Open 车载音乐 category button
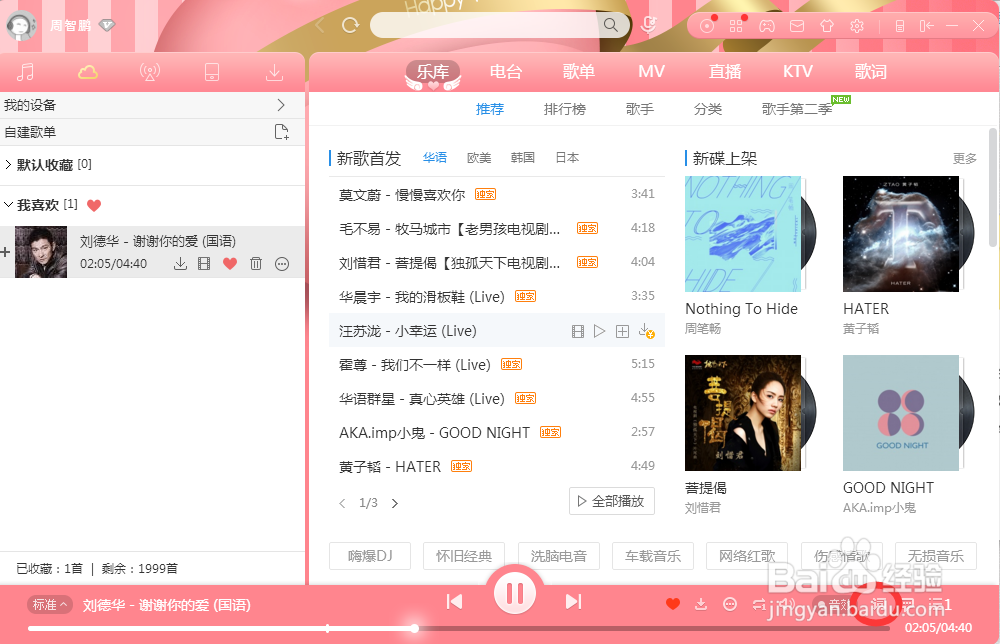The width and height of the screenshot is (1000, 644). (652, 556)
